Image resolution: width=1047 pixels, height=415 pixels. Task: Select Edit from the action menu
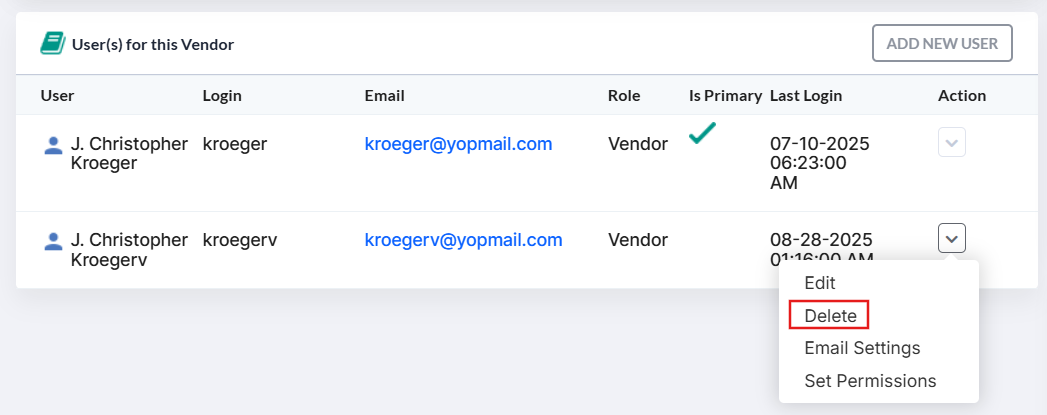pos(820,283)
